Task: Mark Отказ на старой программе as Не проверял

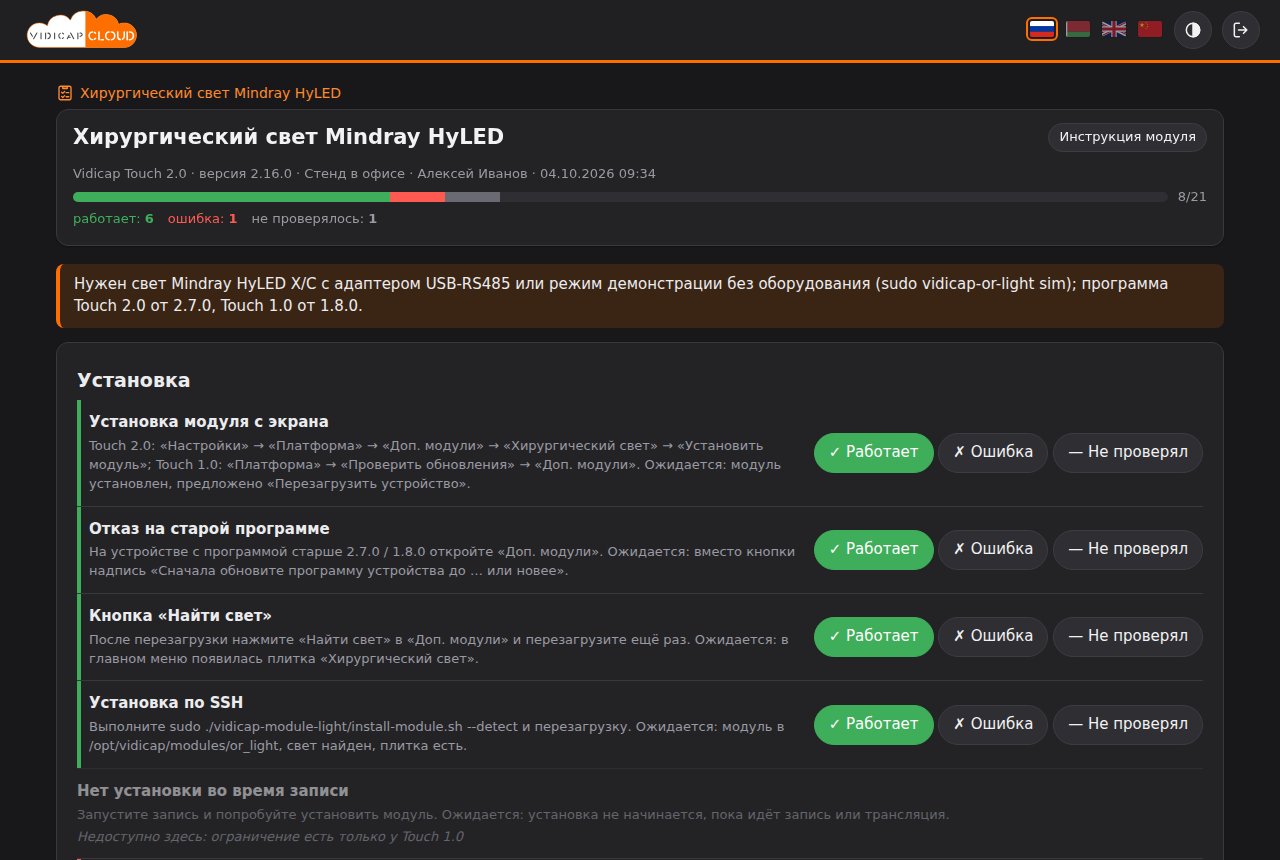Action: [x=1128, y=549]
